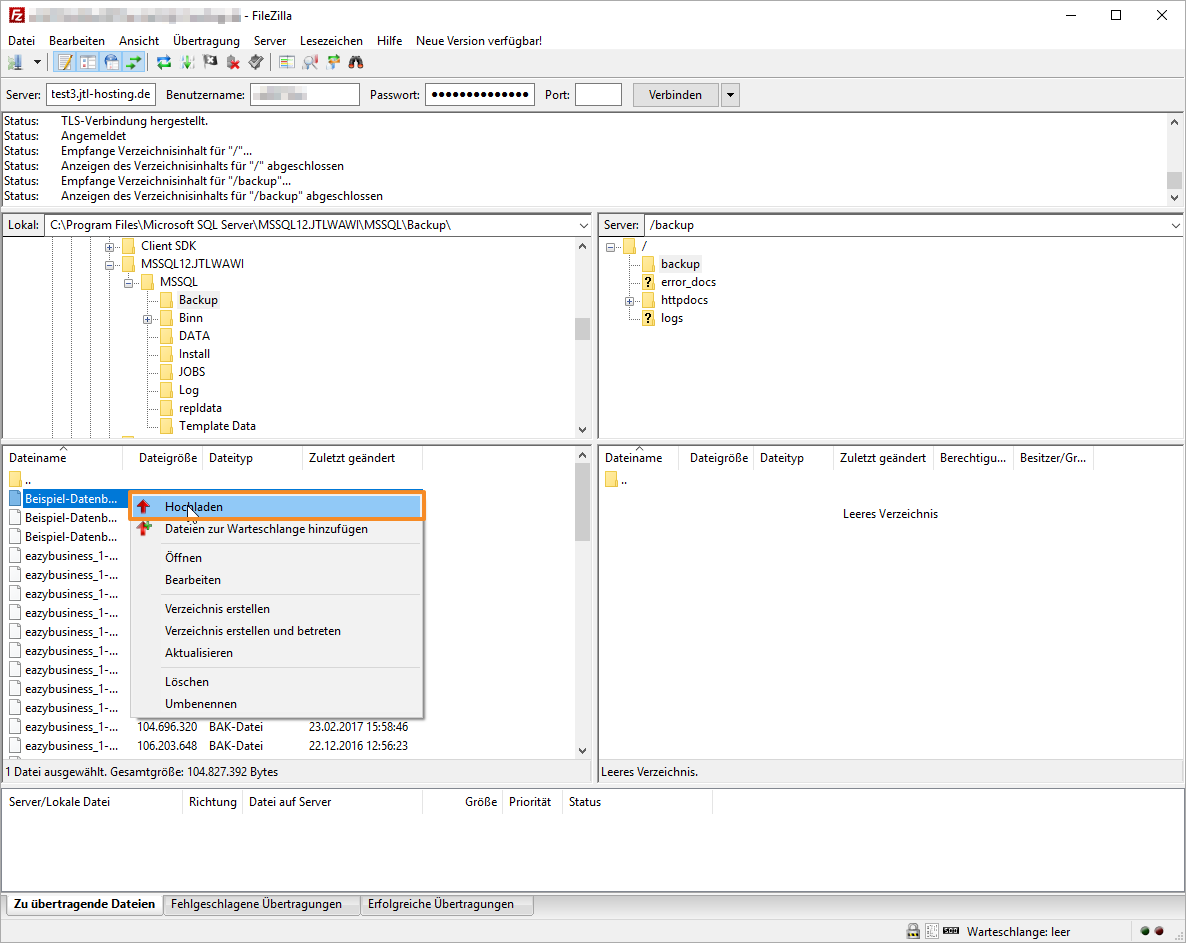Click the add-to-queue arrow icon in context menu
This screenshot has height=943, width=1186.
pos(144,529)
